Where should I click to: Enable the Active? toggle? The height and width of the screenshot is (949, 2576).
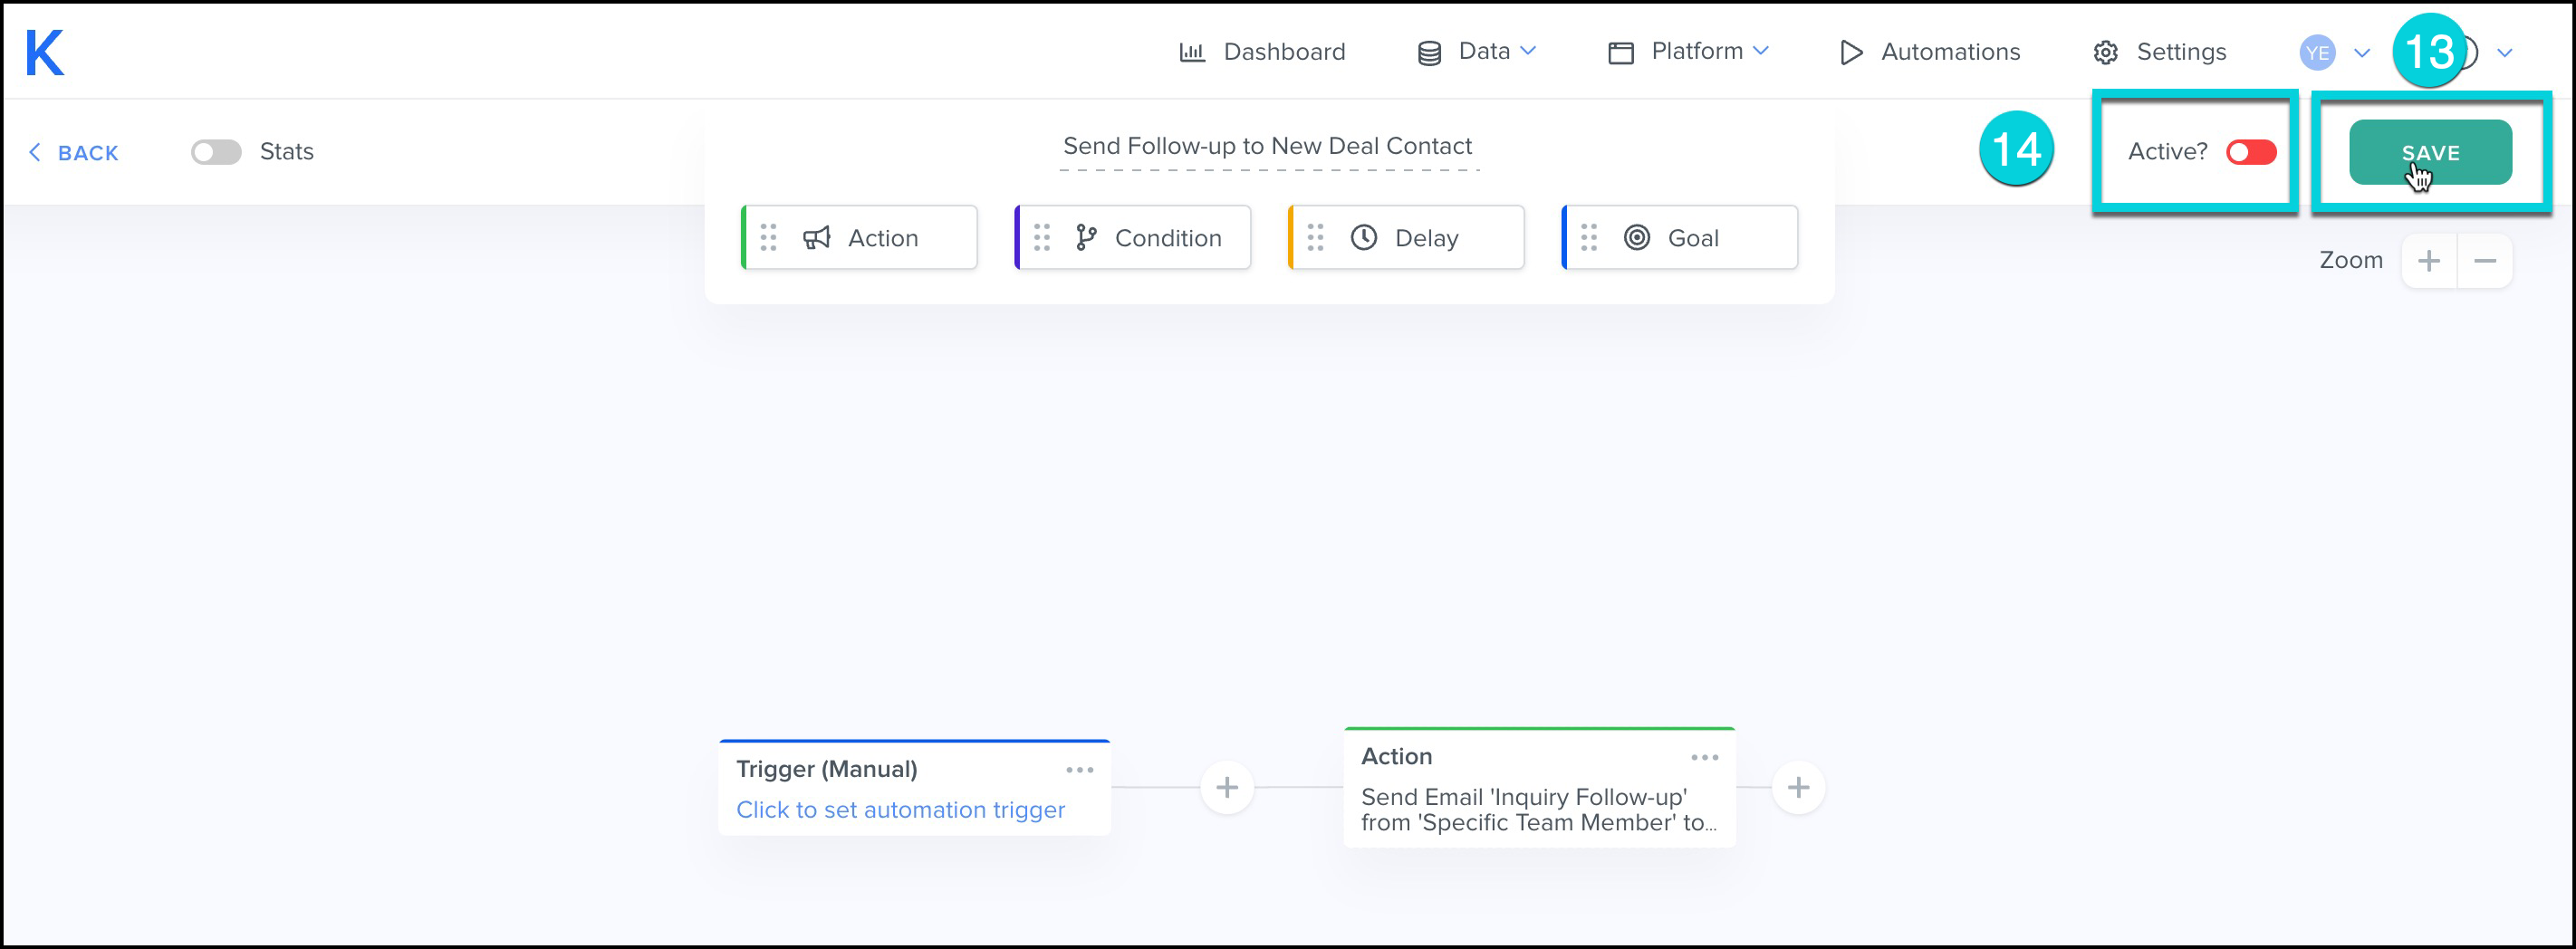(2250, 152)
